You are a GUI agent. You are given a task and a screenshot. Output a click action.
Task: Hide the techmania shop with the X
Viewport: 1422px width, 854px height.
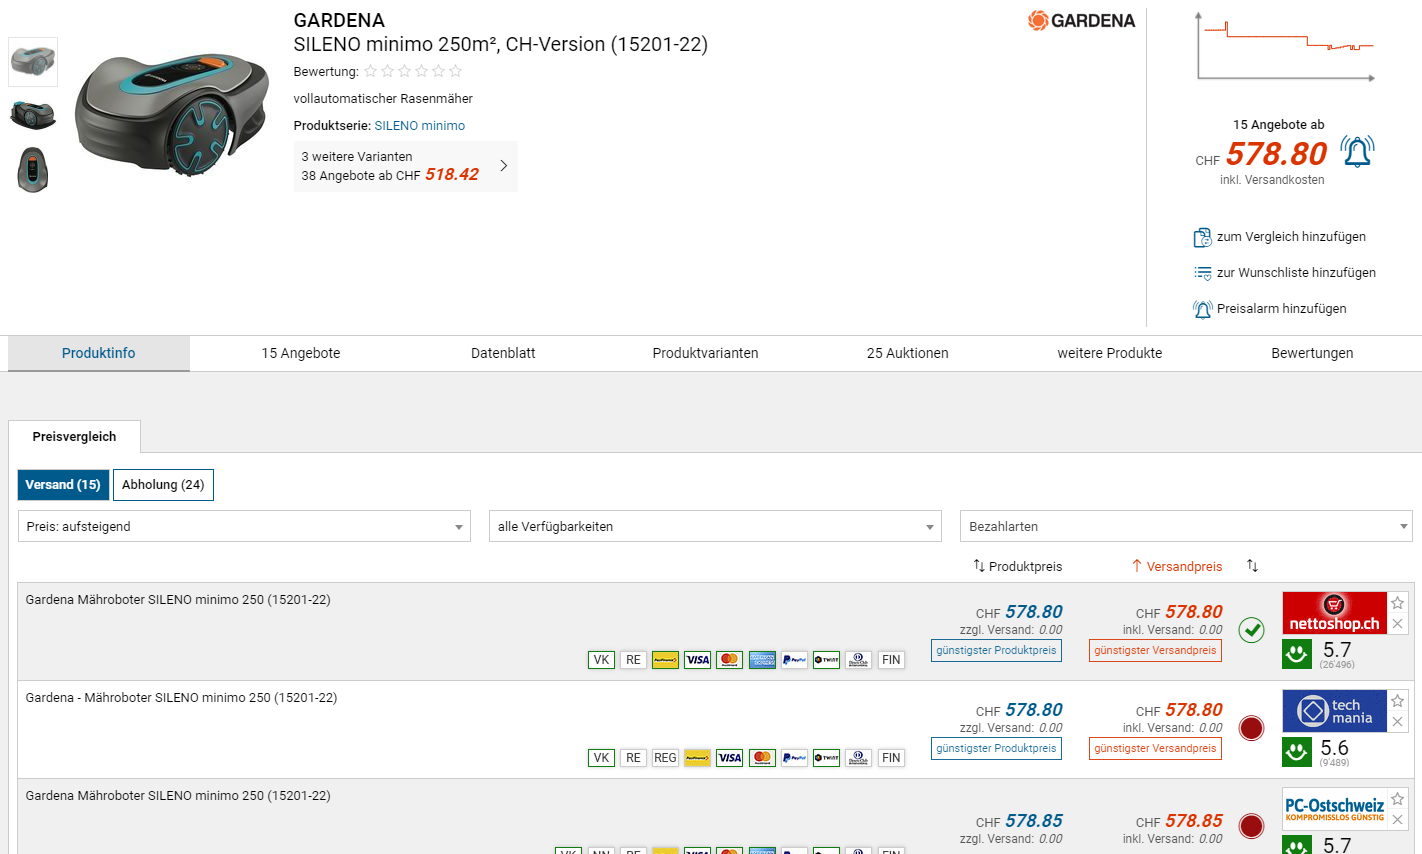[x=1398, y=722]
